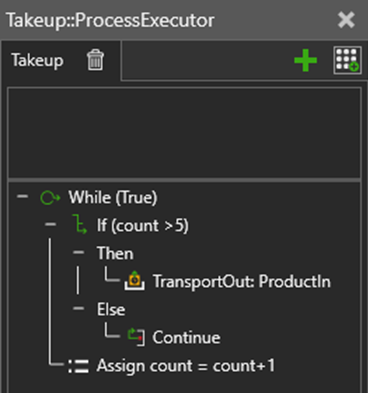Select TransportOut: ProductIn statement
This screenshot has width=368, height=393.
242,282
